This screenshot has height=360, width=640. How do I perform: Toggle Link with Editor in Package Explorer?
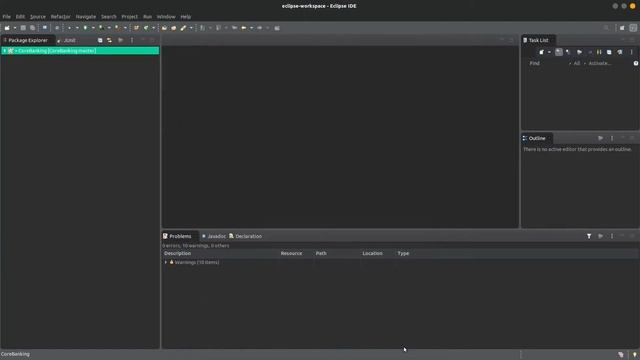coord(109,40)
